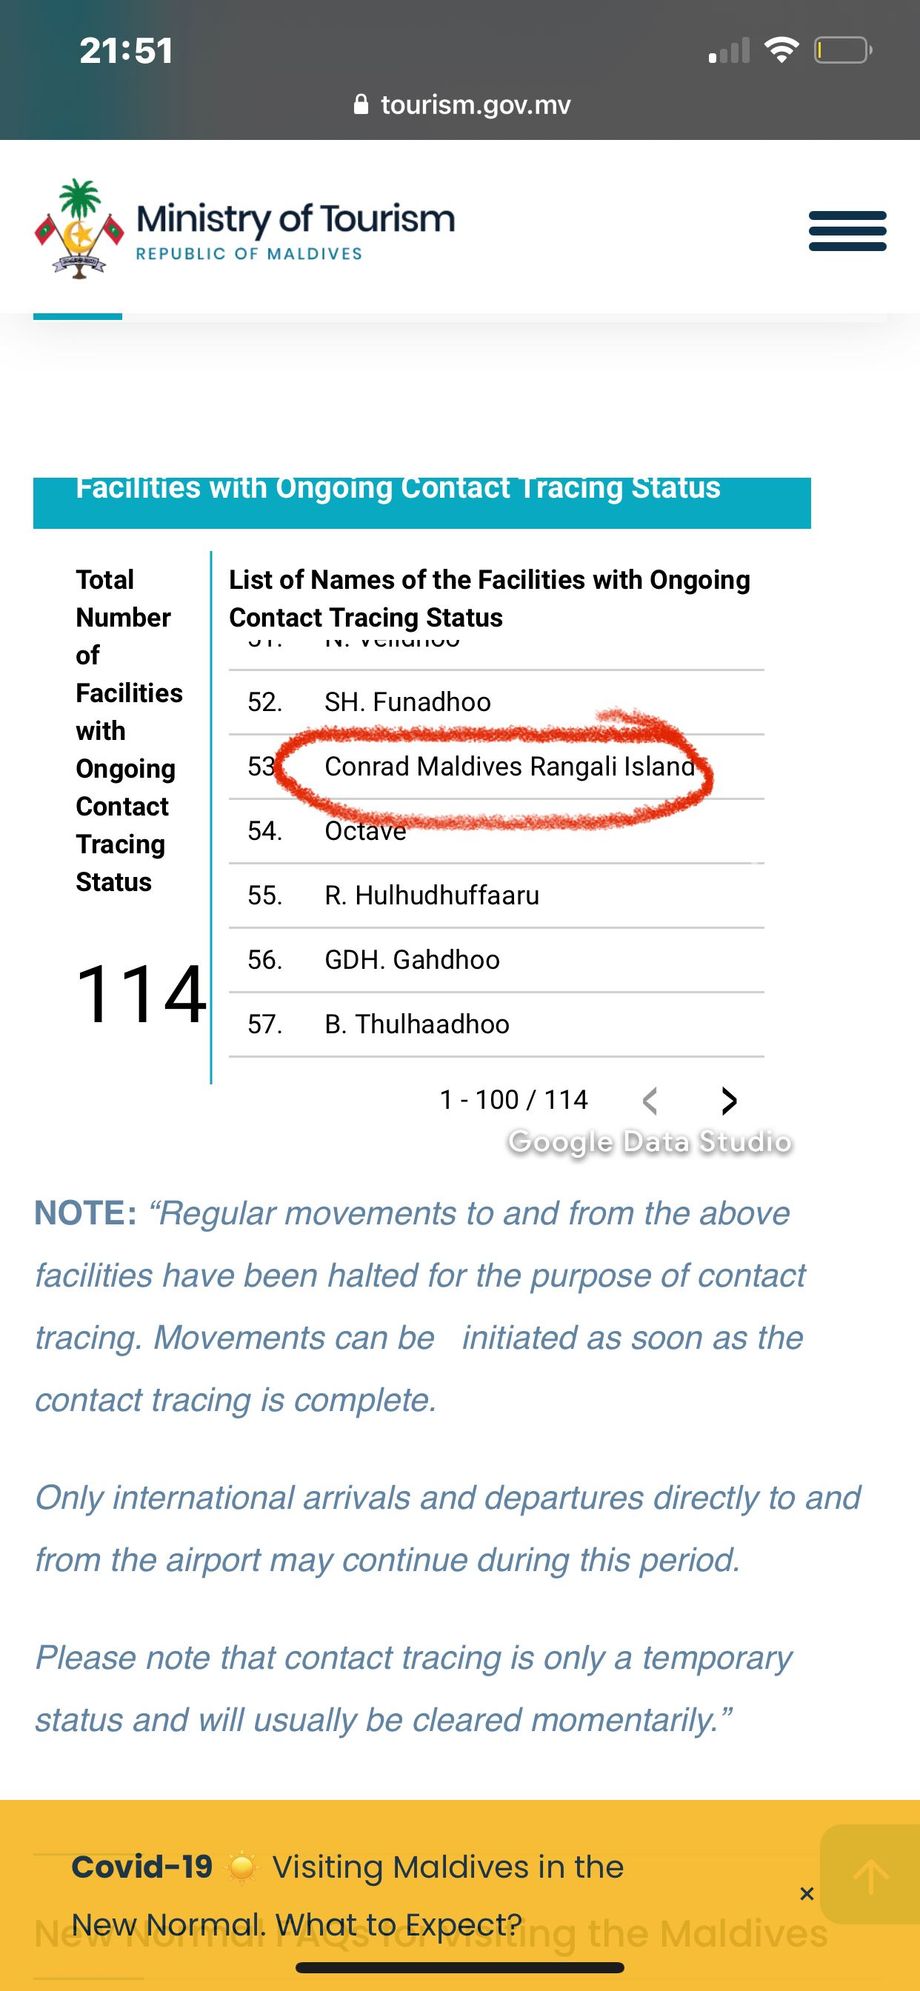Viewport: 920px width, 1991px height.
Task: Tap the tourism.gov.mv address bar
Action: [x=462, y=104]
